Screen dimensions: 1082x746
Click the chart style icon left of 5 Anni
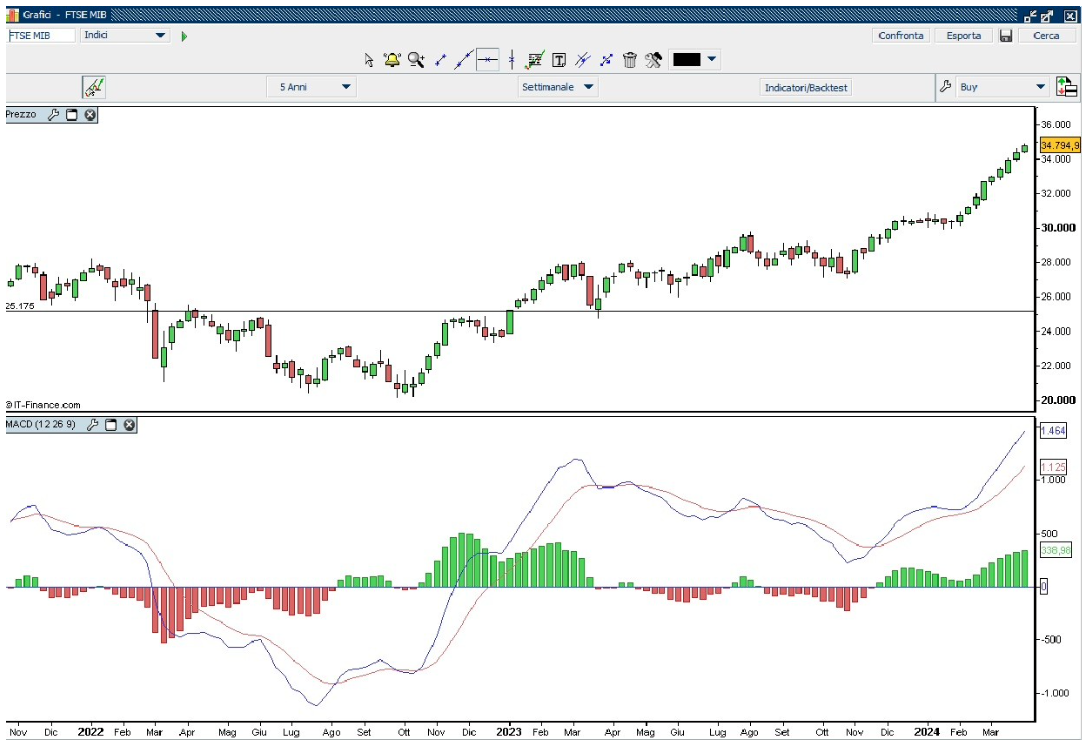pos(94,88)
